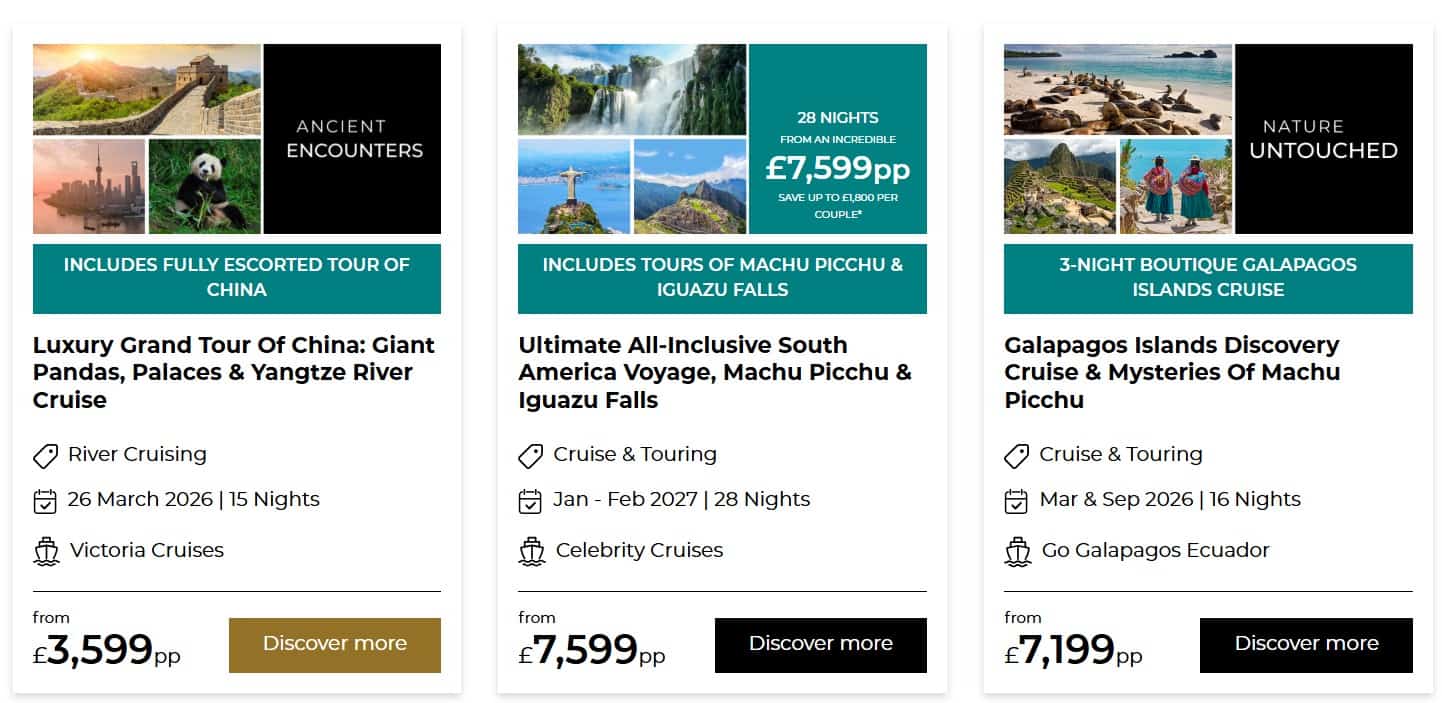Click the ship icon beside Victoria Cruises
The width and height of the screenshot is (1442, 703).
(x=46, y=551)
